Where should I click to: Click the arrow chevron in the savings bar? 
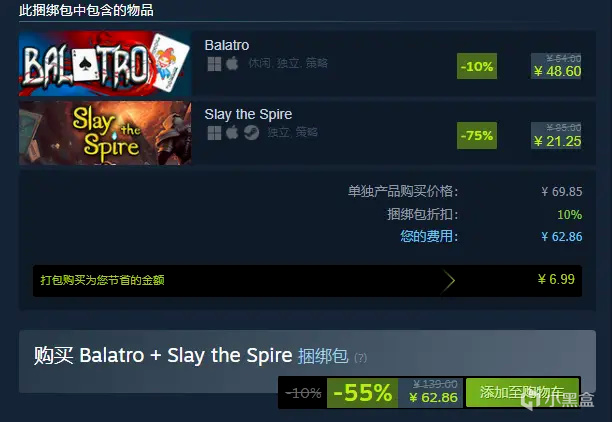pyautogui.click(x=449, y=280)
